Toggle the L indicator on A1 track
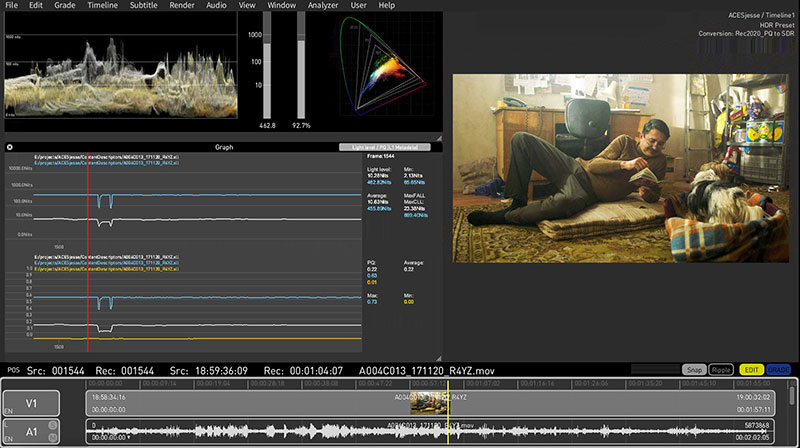This screenshot has width=800, height=448. tap(7, 425)
